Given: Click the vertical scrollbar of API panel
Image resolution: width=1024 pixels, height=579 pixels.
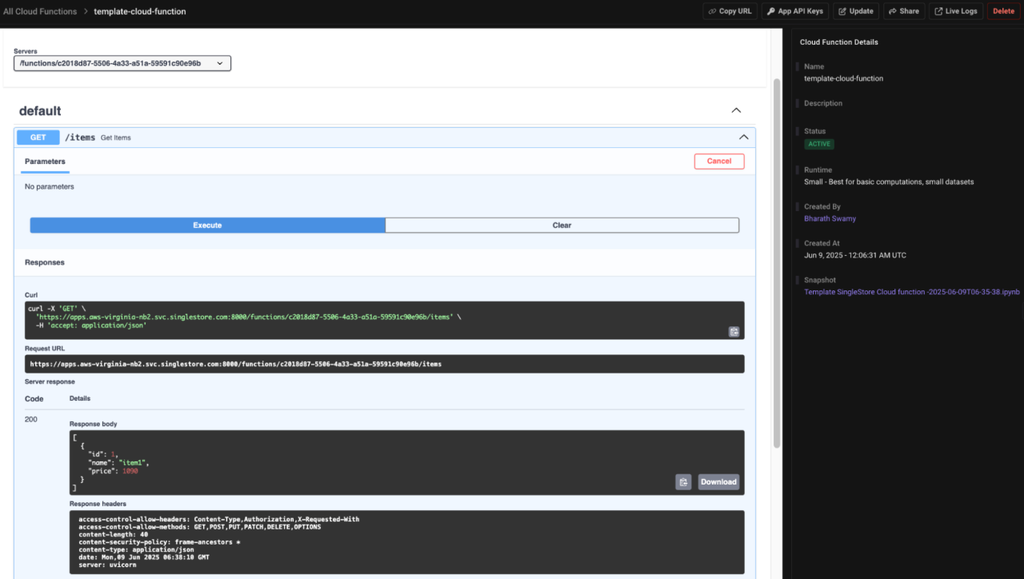Looking at the screenshot, I should [777, 263].
